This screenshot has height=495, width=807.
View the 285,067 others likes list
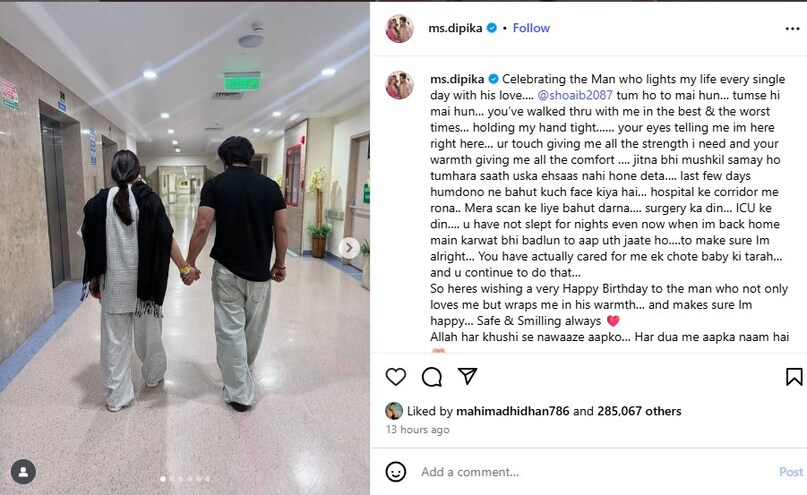(x=639, y=411)
